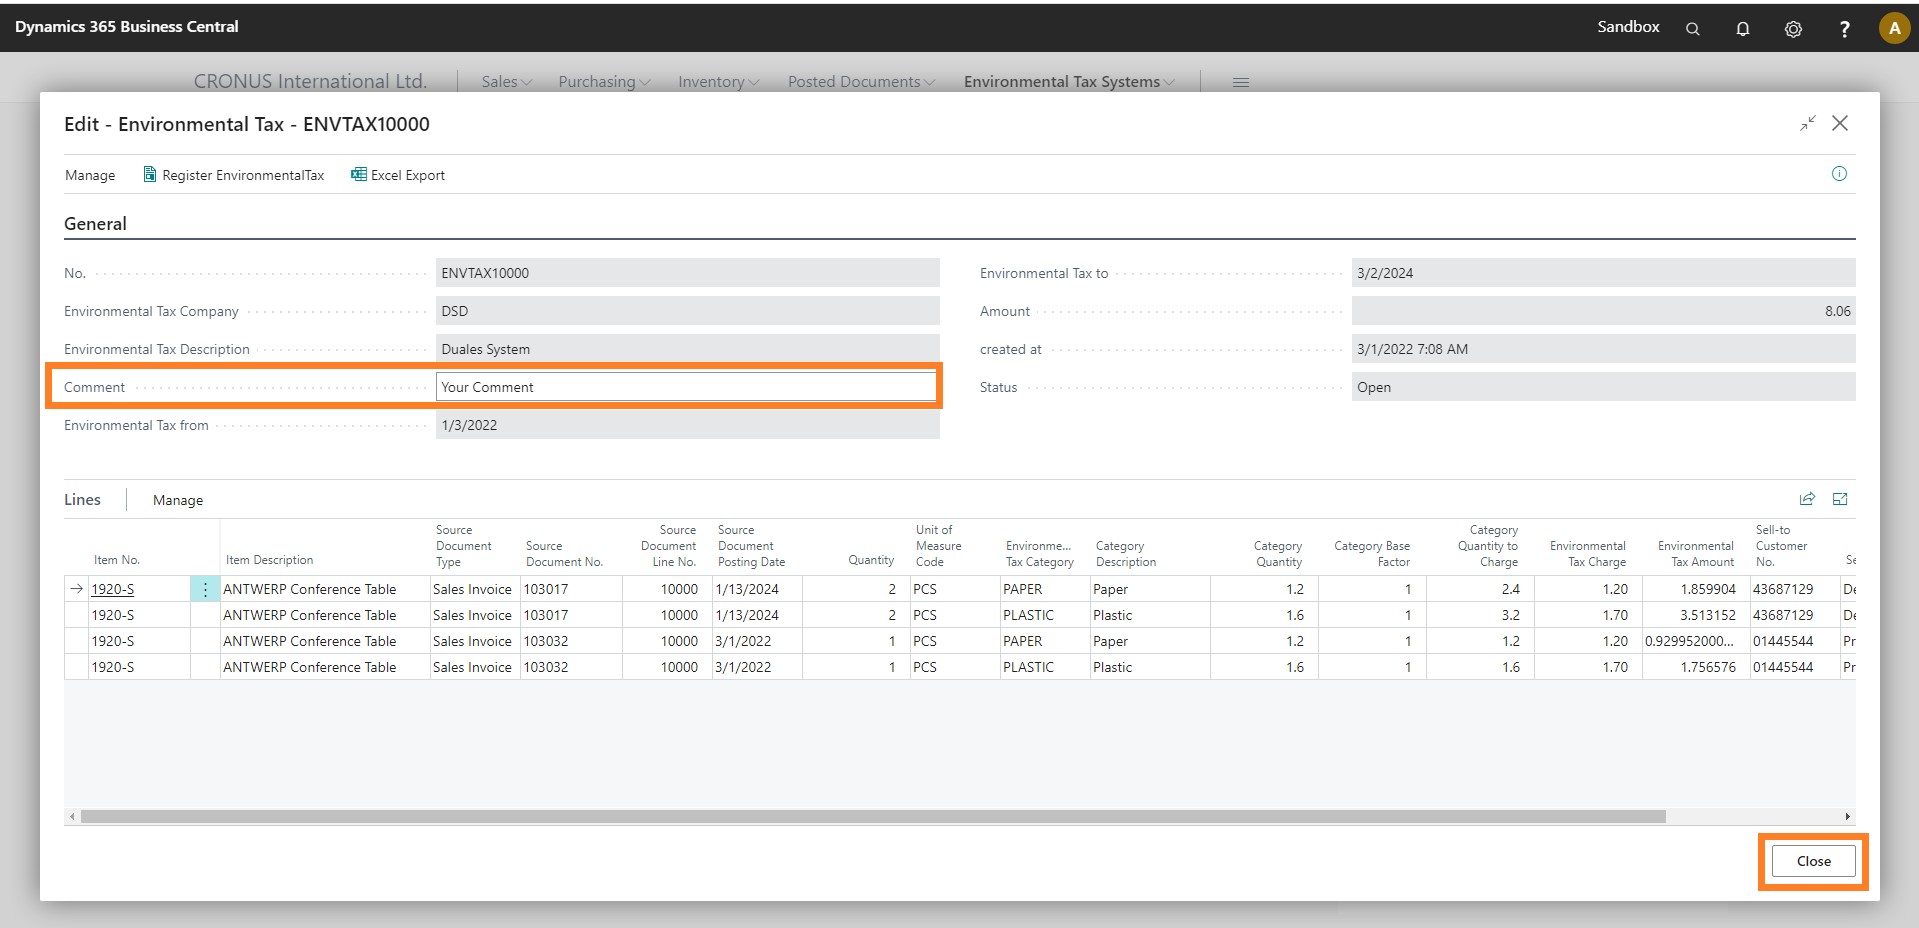Click into the Comment input field

685,387
